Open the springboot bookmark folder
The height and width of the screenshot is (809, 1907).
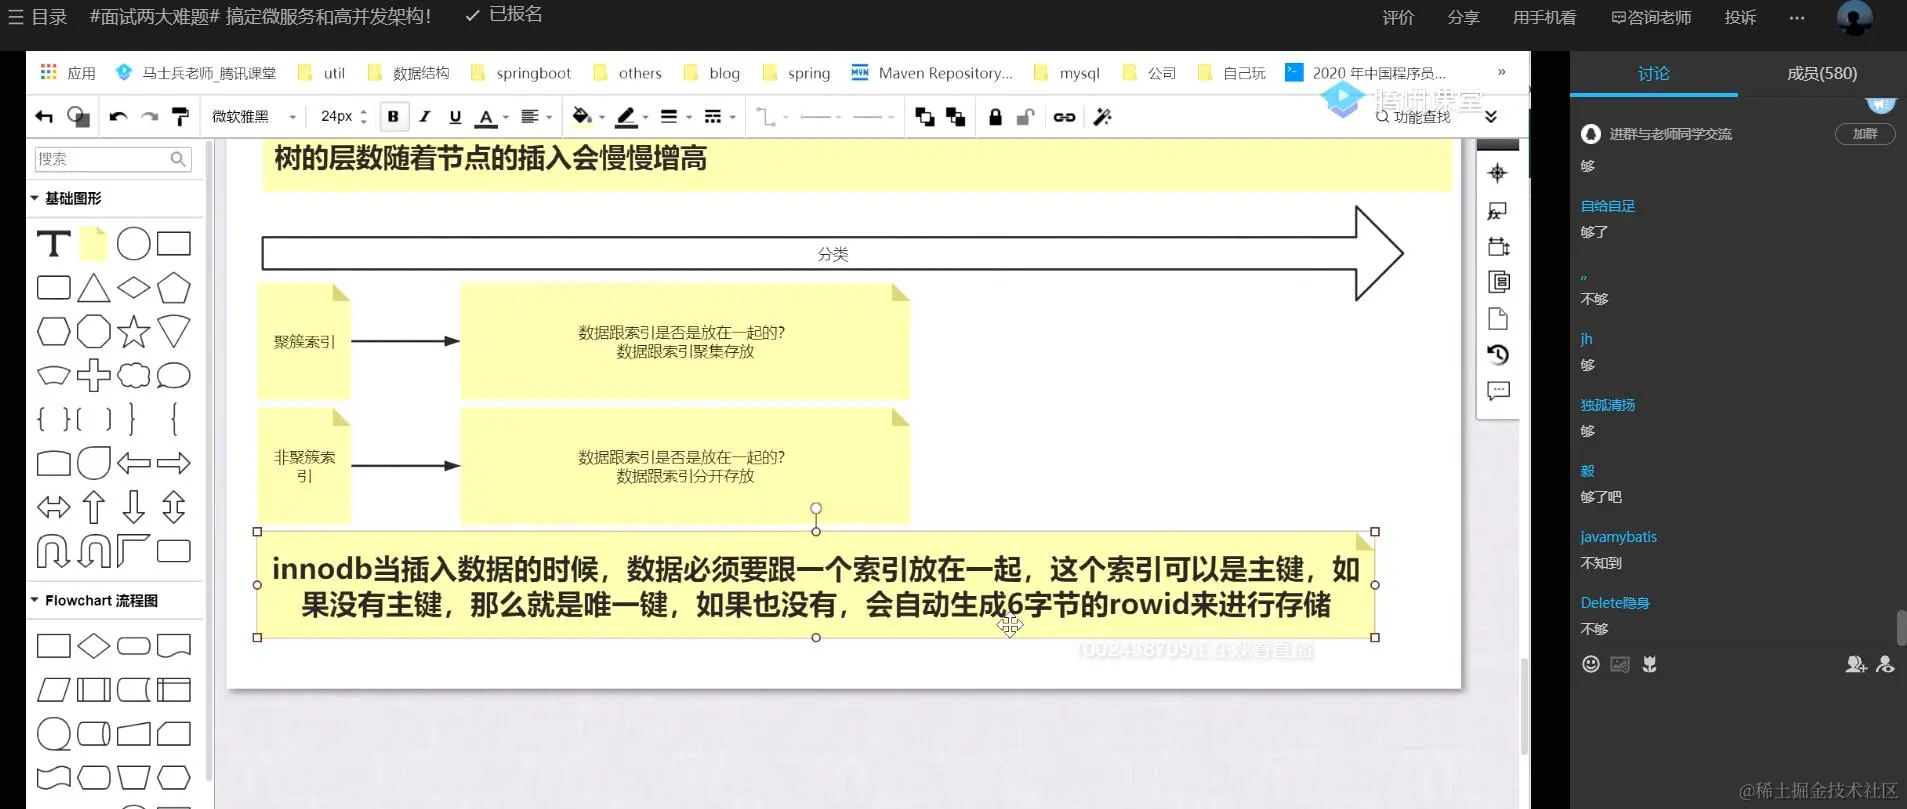(521, 73)
